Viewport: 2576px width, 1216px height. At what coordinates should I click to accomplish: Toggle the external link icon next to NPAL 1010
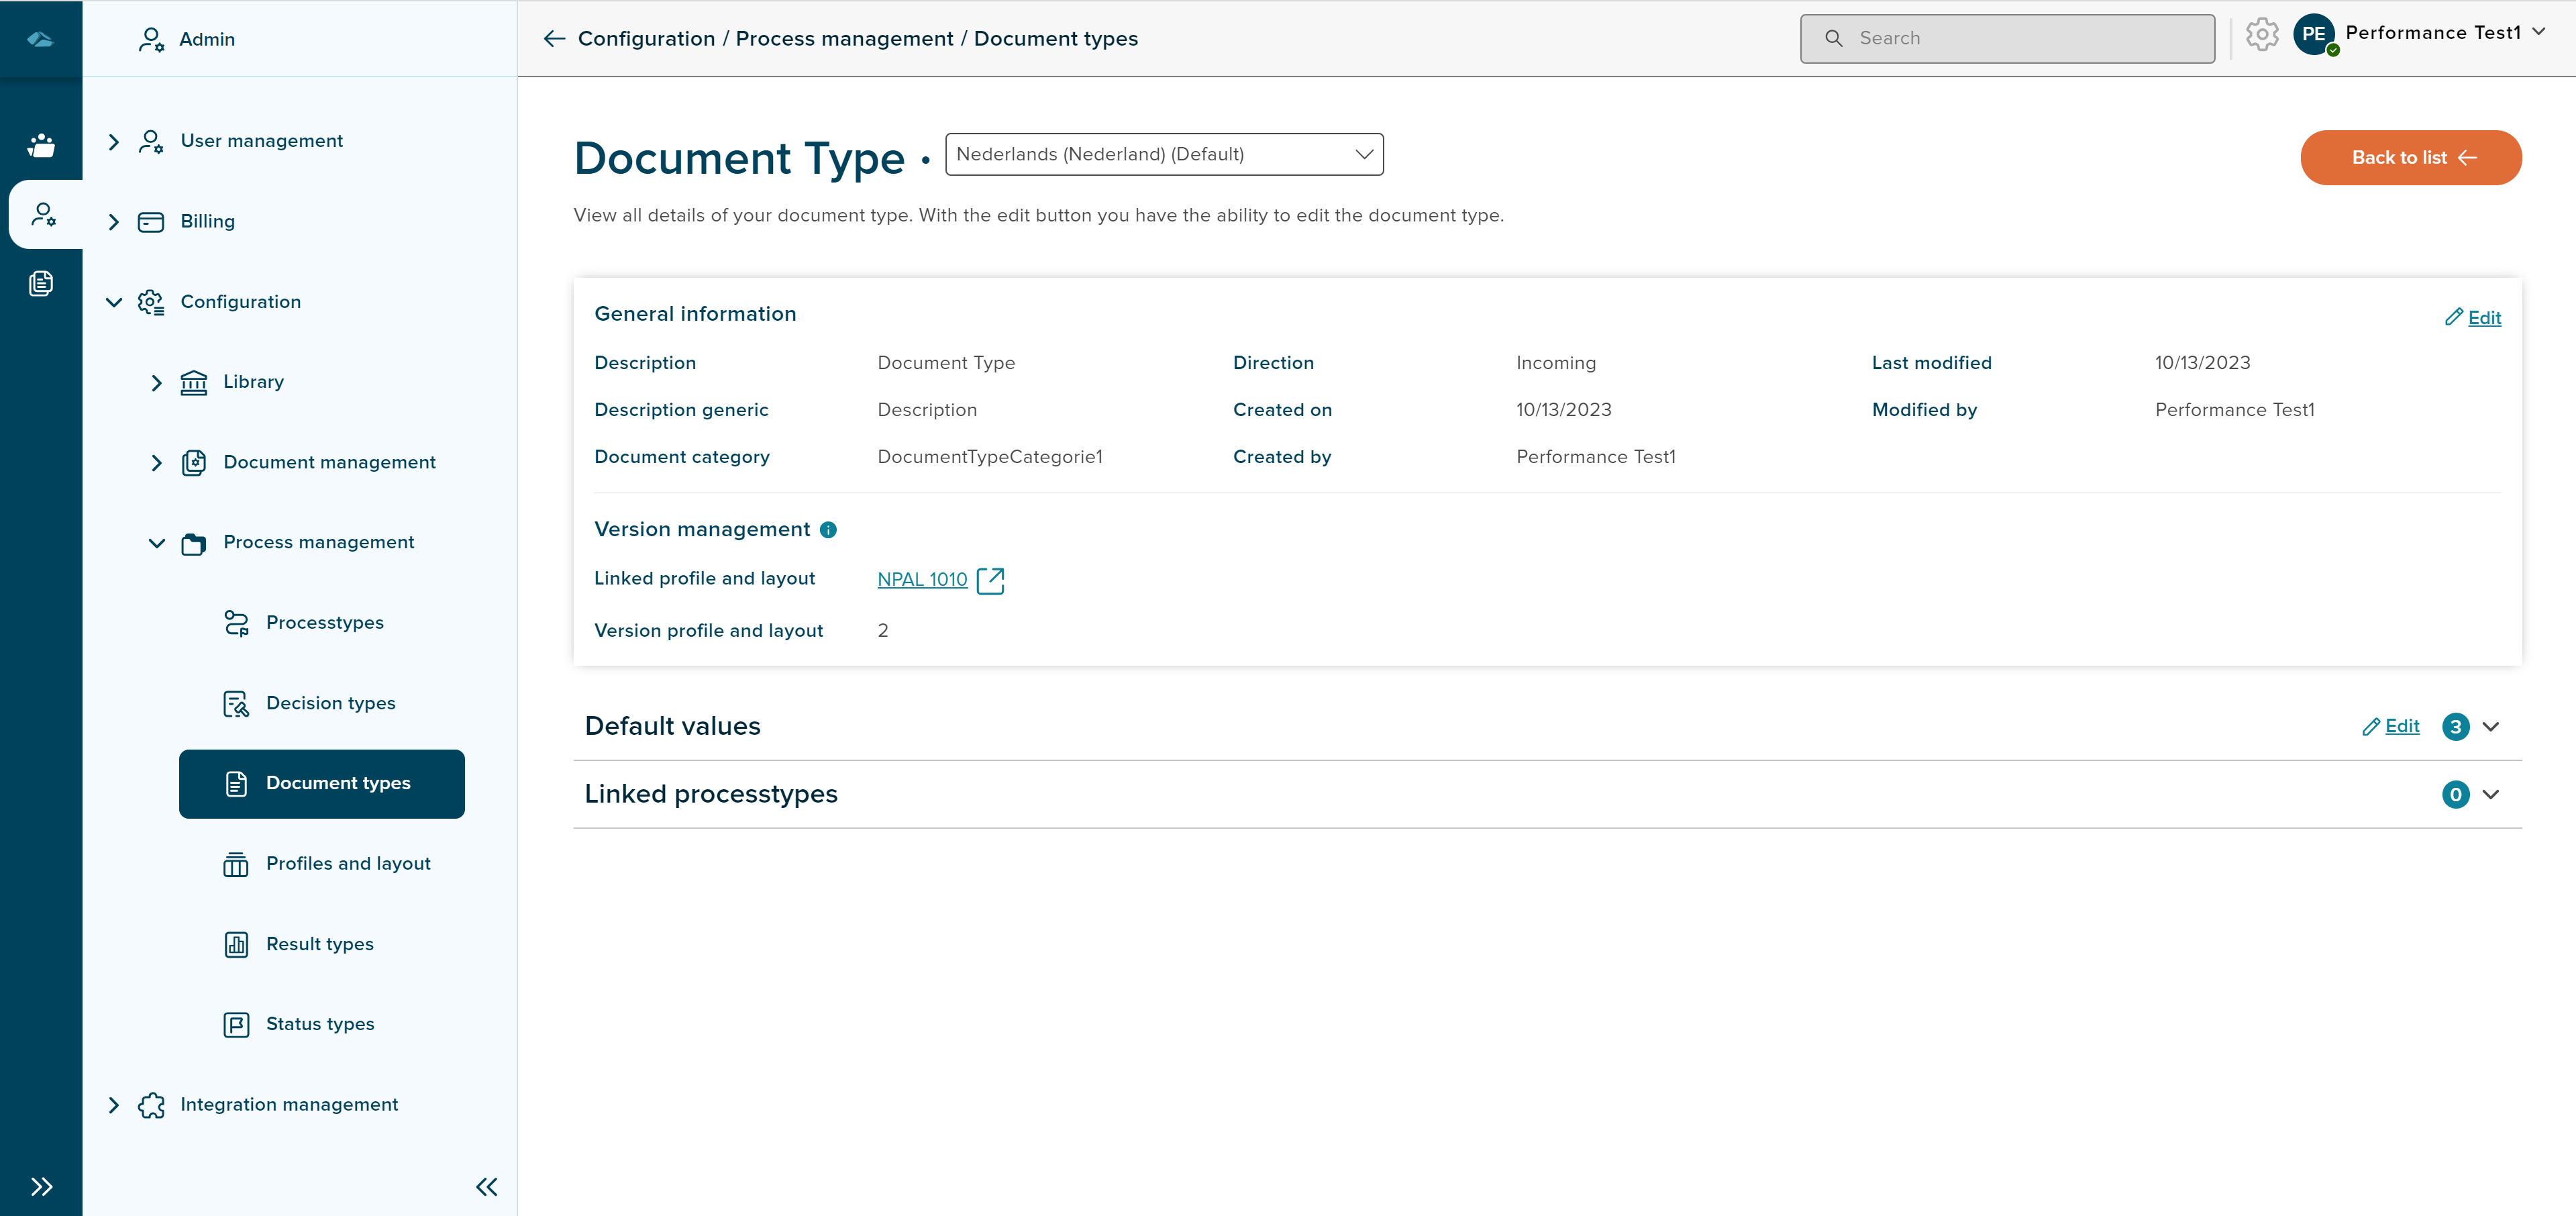991,580
